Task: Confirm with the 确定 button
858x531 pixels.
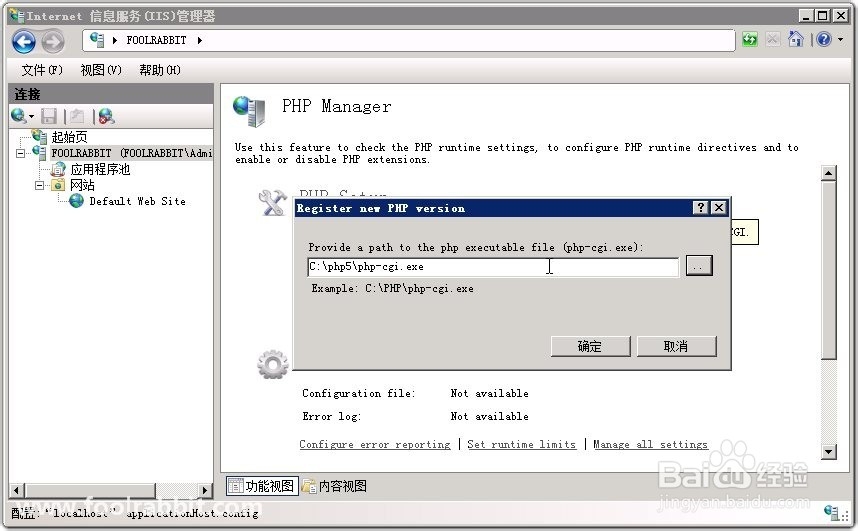Action: coord(590,346)
